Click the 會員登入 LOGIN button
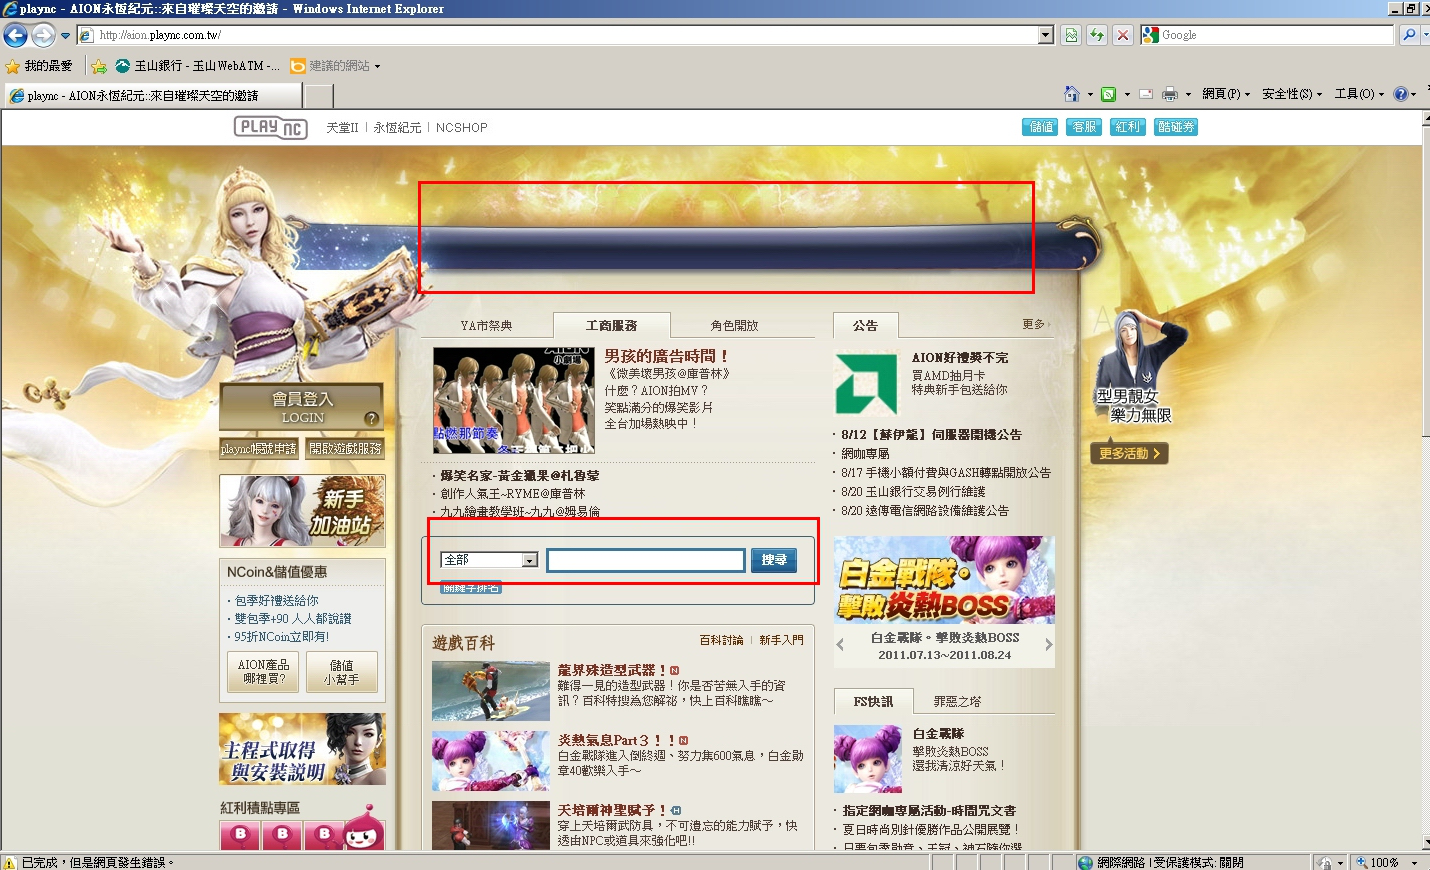Screen dimensions: 1430x870 (302, 407)
